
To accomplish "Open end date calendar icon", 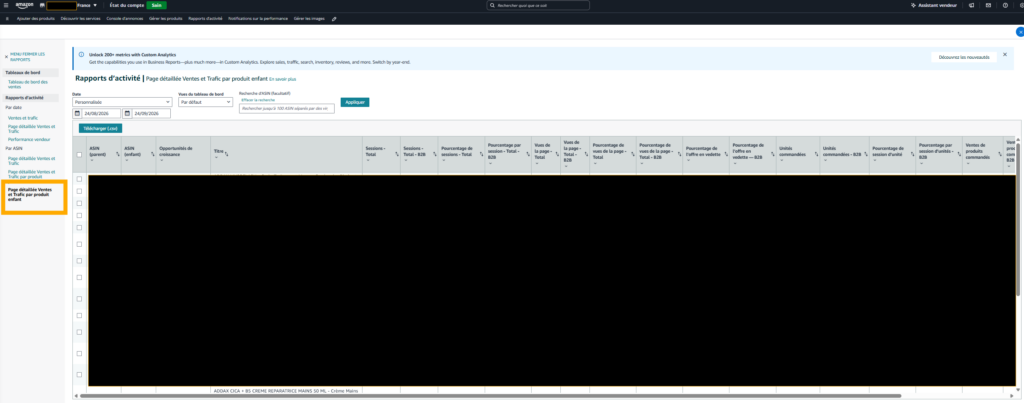I will coord(127,114).
